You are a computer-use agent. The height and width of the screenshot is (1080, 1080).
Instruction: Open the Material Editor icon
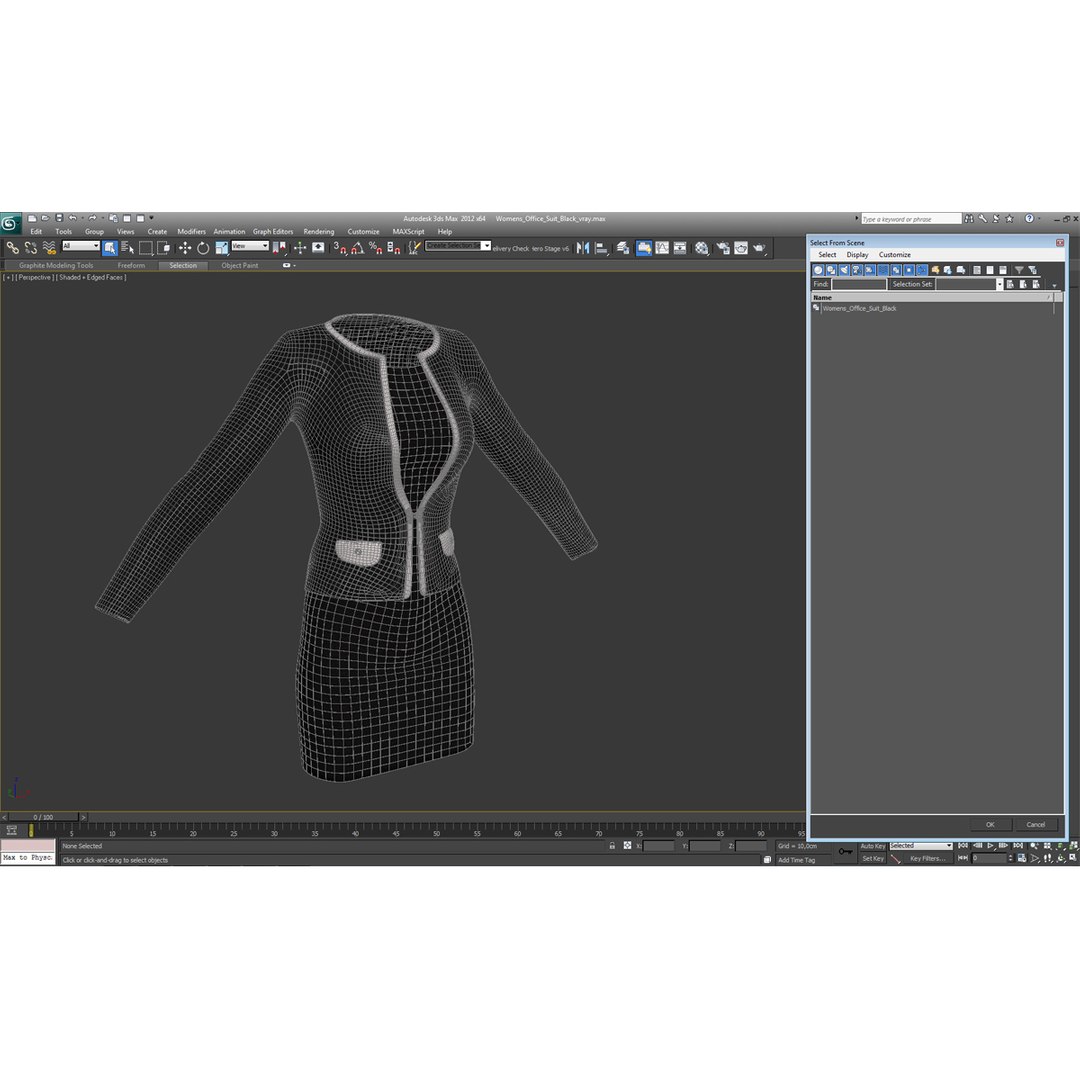coord(701,248)
